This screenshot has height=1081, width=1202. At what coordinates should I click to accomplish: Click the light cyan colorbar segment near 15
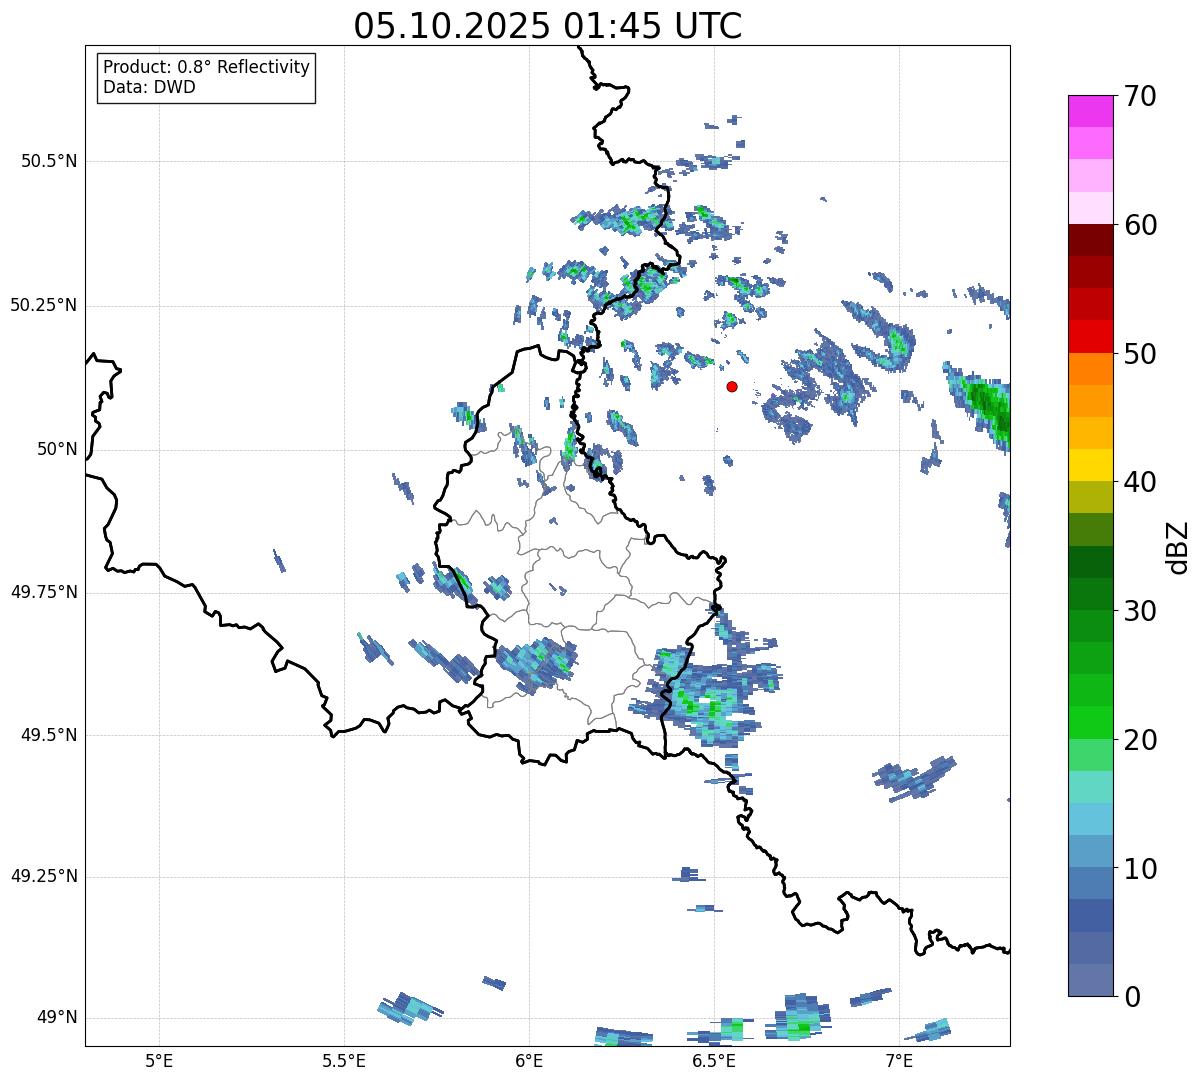coord(1091,787)
